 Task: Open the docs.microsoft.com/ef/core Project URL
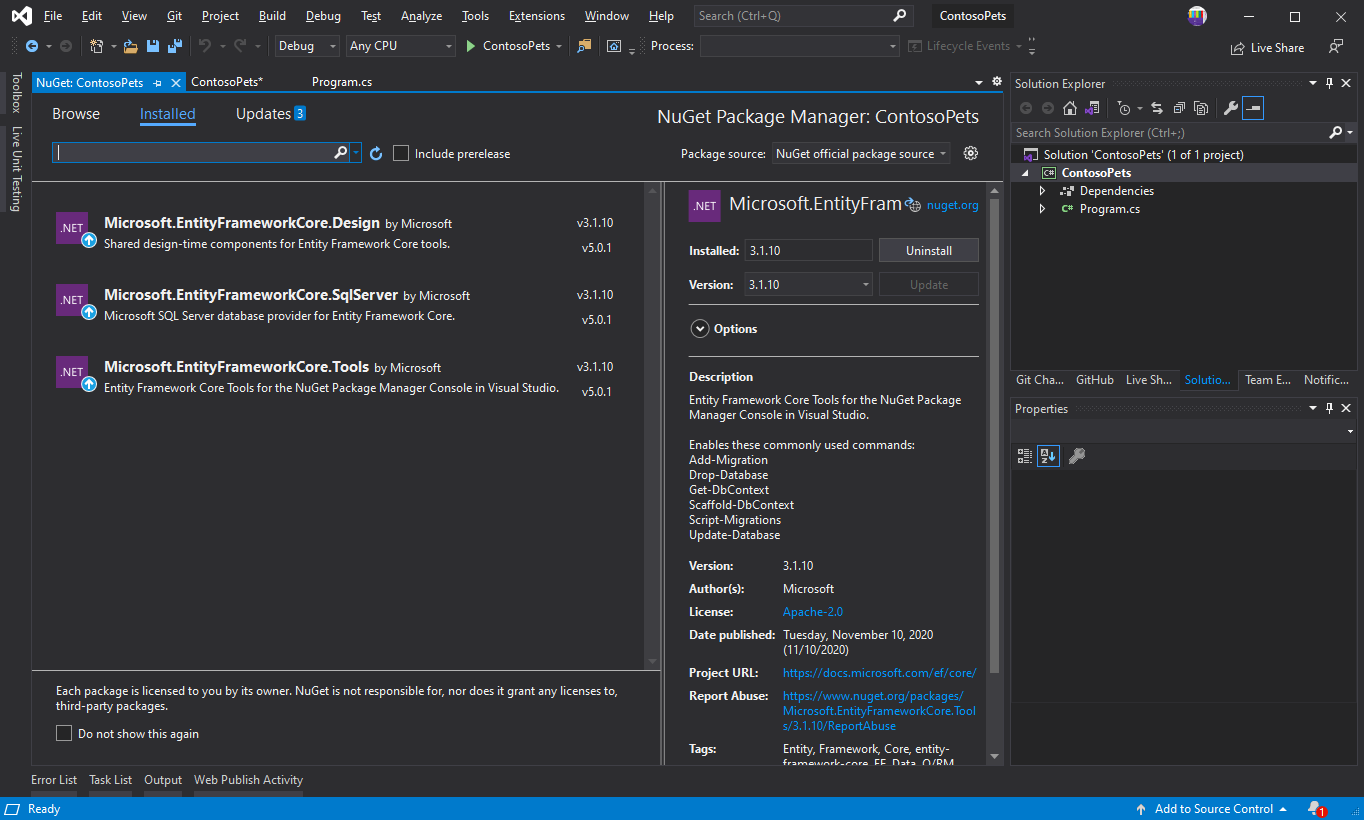point(879,673)
